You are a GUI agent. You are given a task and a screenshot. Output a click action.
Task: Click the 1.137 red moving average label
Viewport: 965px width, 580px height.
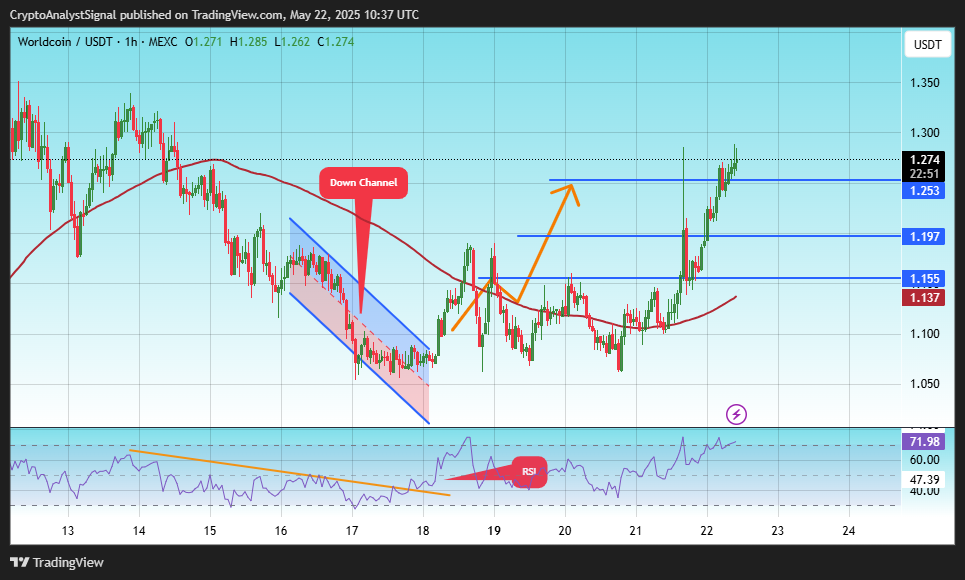[x=923, y=298]
